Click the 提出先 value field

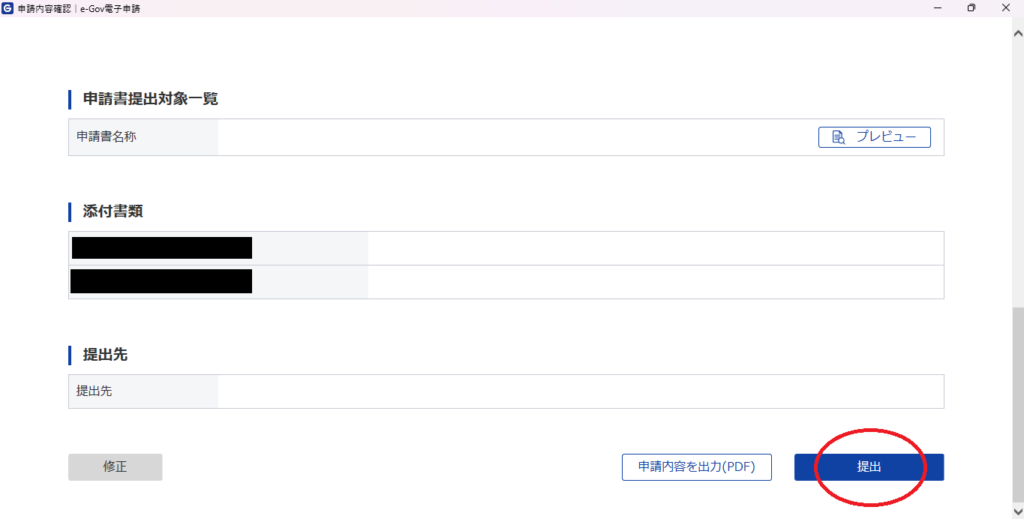tap(580, 391)
